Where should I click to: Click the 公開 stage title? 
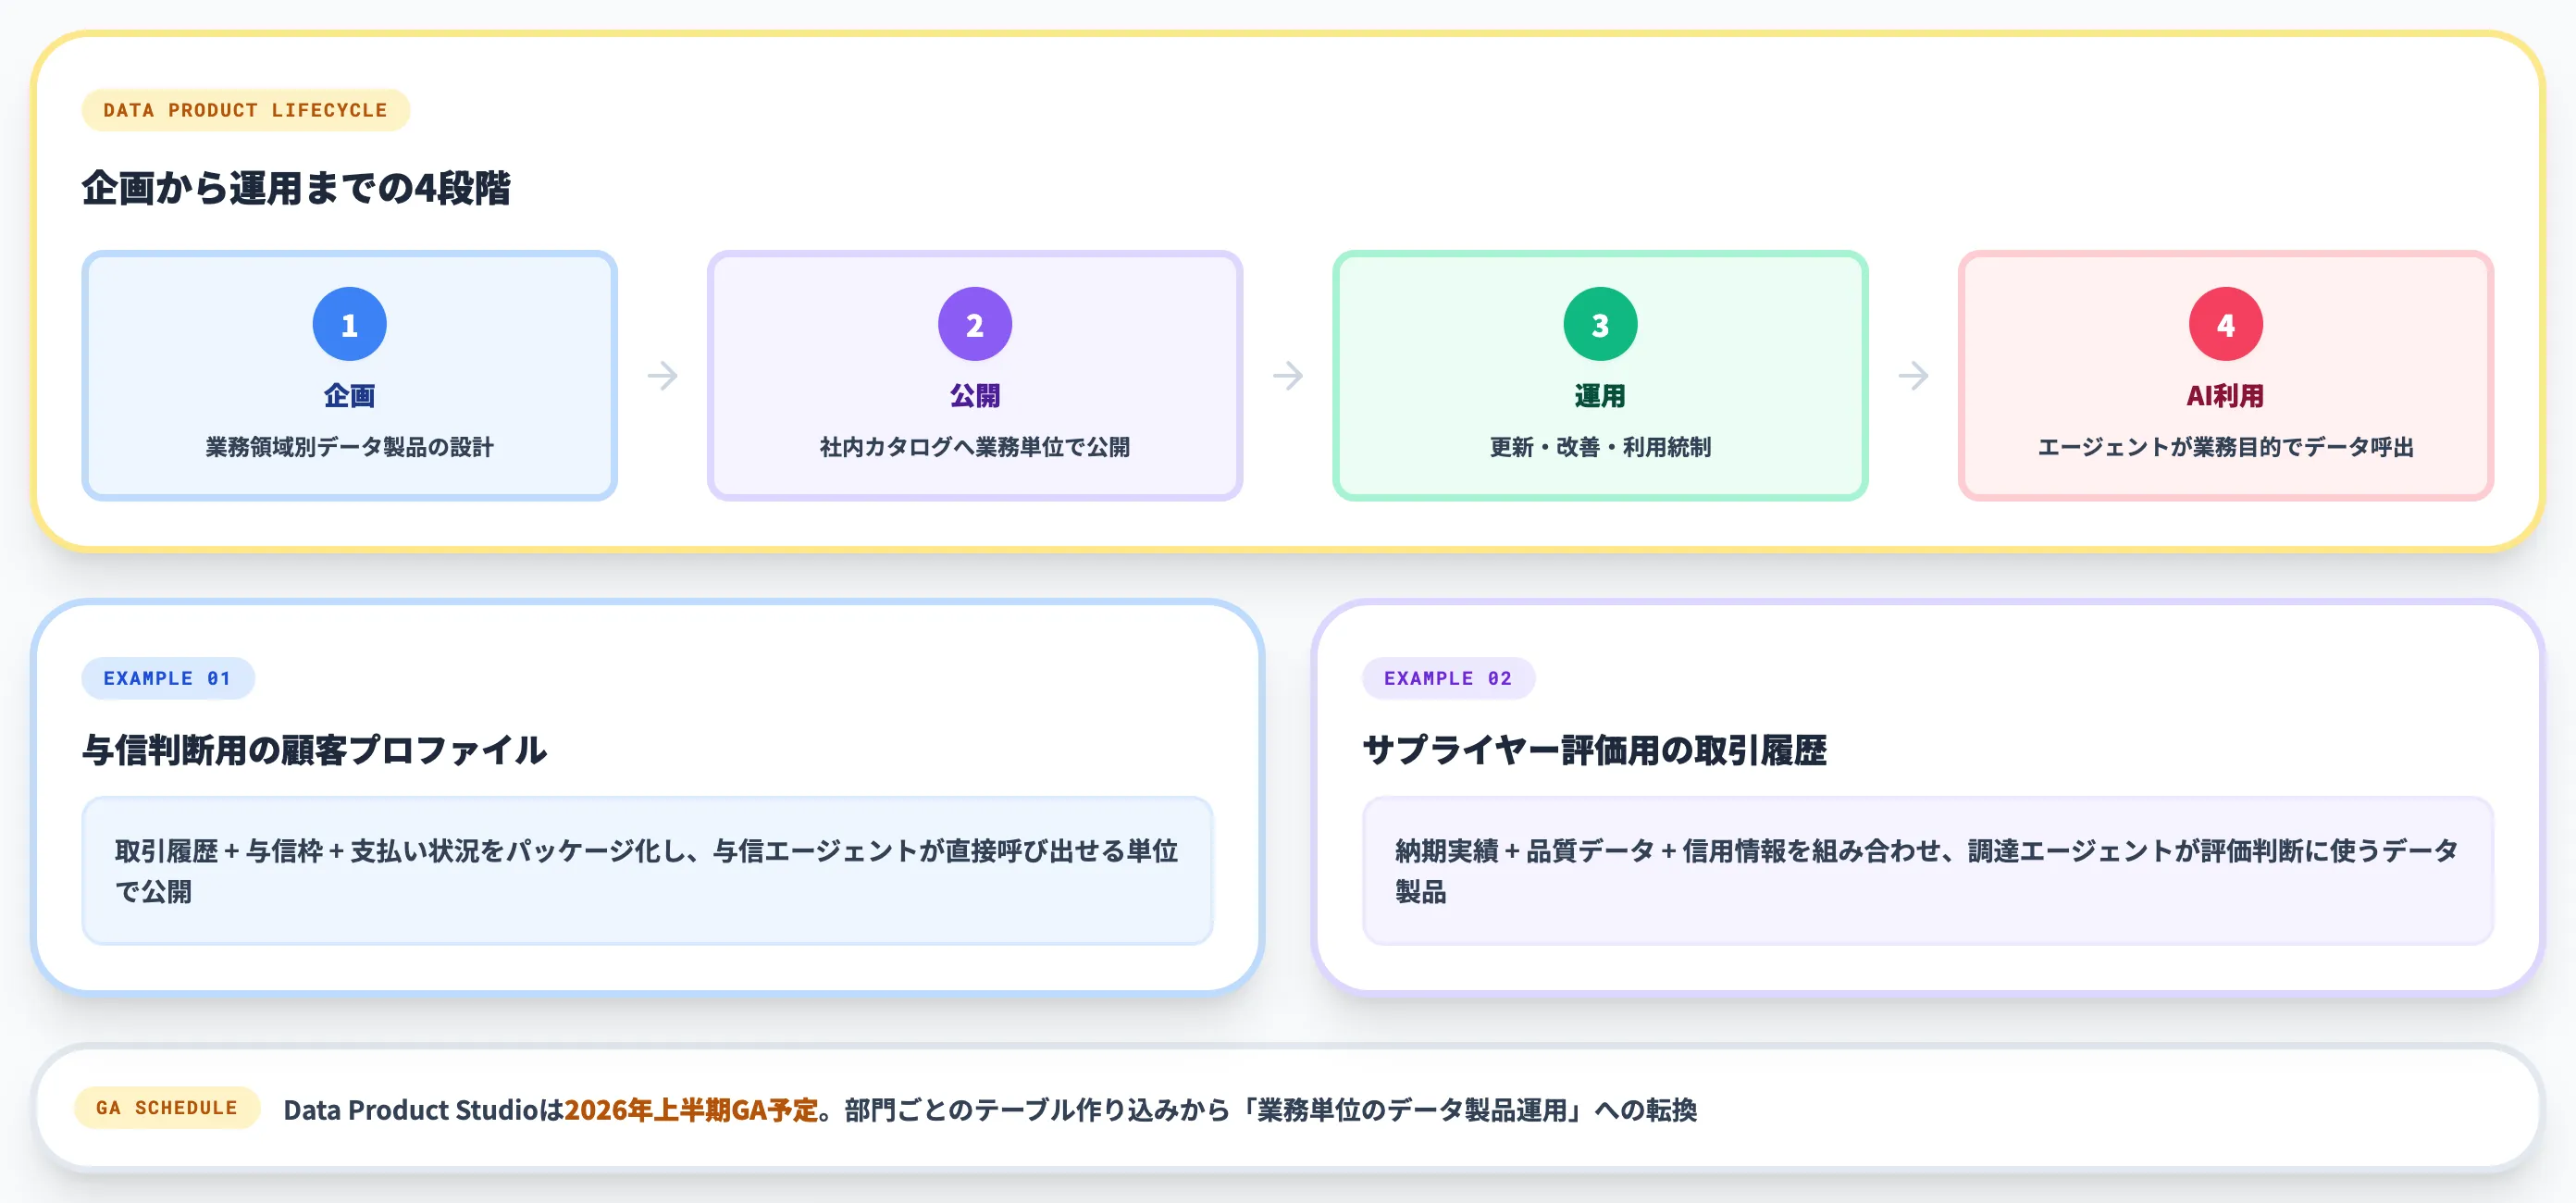pos(975,396)
